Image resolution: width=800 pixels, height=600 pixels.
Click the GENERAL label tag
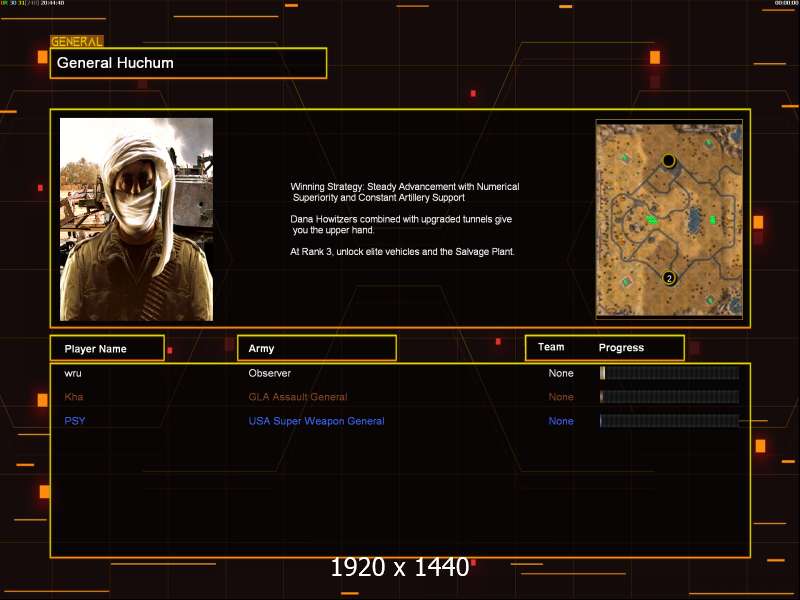click(x=77, y=42)
